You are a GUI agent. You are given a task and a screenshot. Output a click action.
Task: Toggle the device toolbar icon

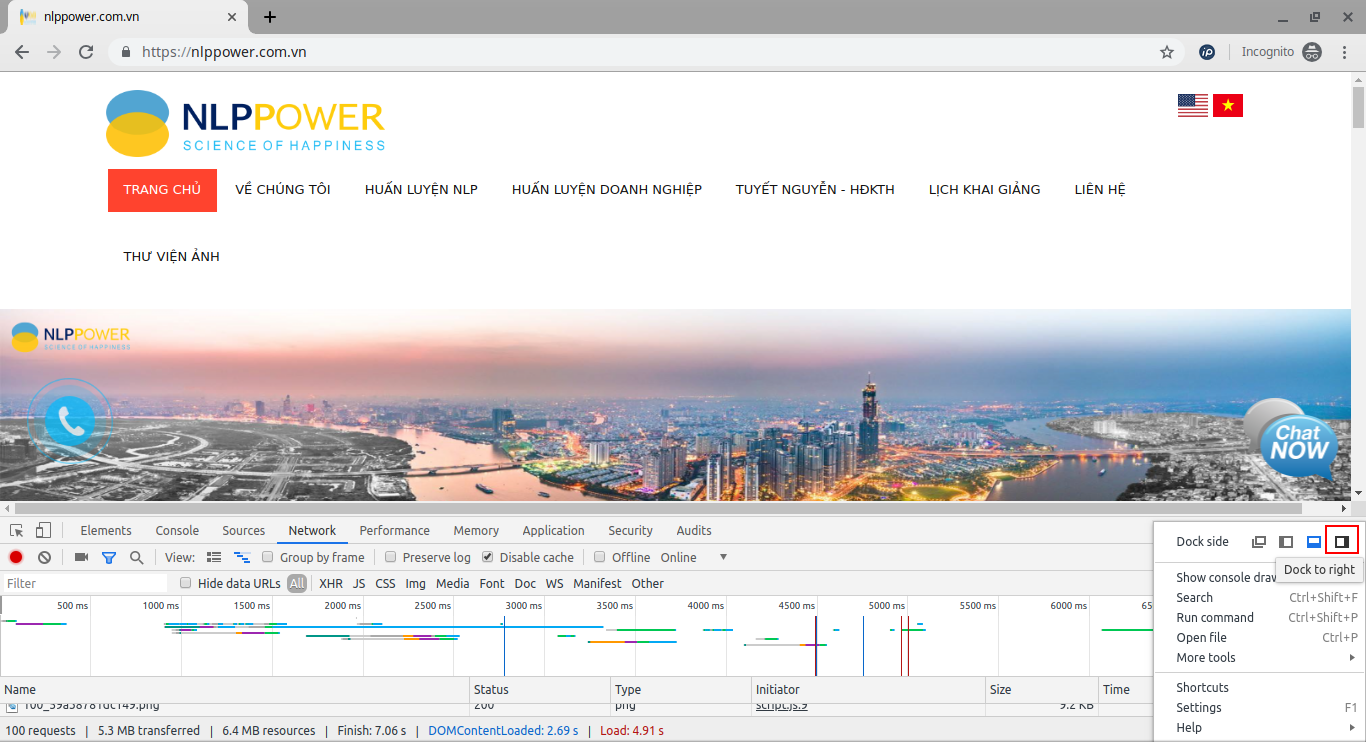click(x=43, y=530)
